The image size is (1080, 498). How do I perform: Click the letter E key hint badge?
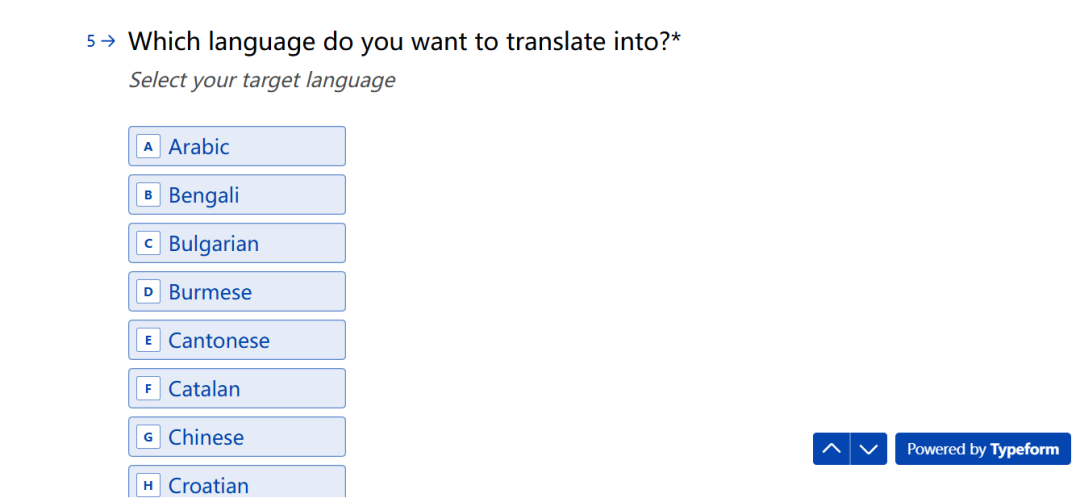point(148,340)
